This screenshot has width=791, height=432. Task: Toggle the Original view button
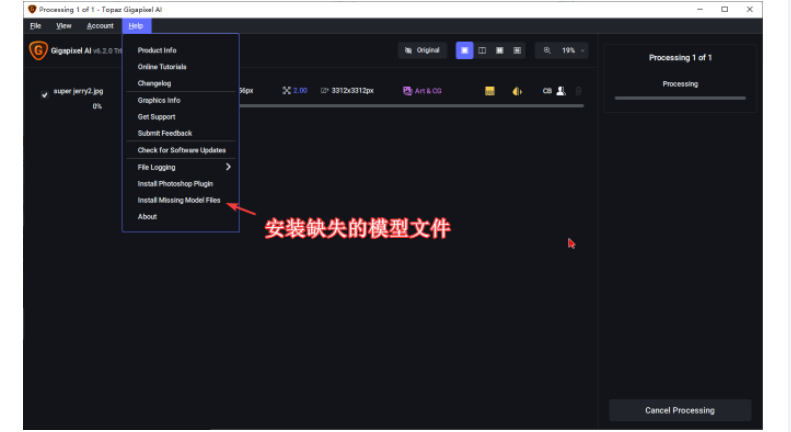pyautogui.click(x=422, y=50)
